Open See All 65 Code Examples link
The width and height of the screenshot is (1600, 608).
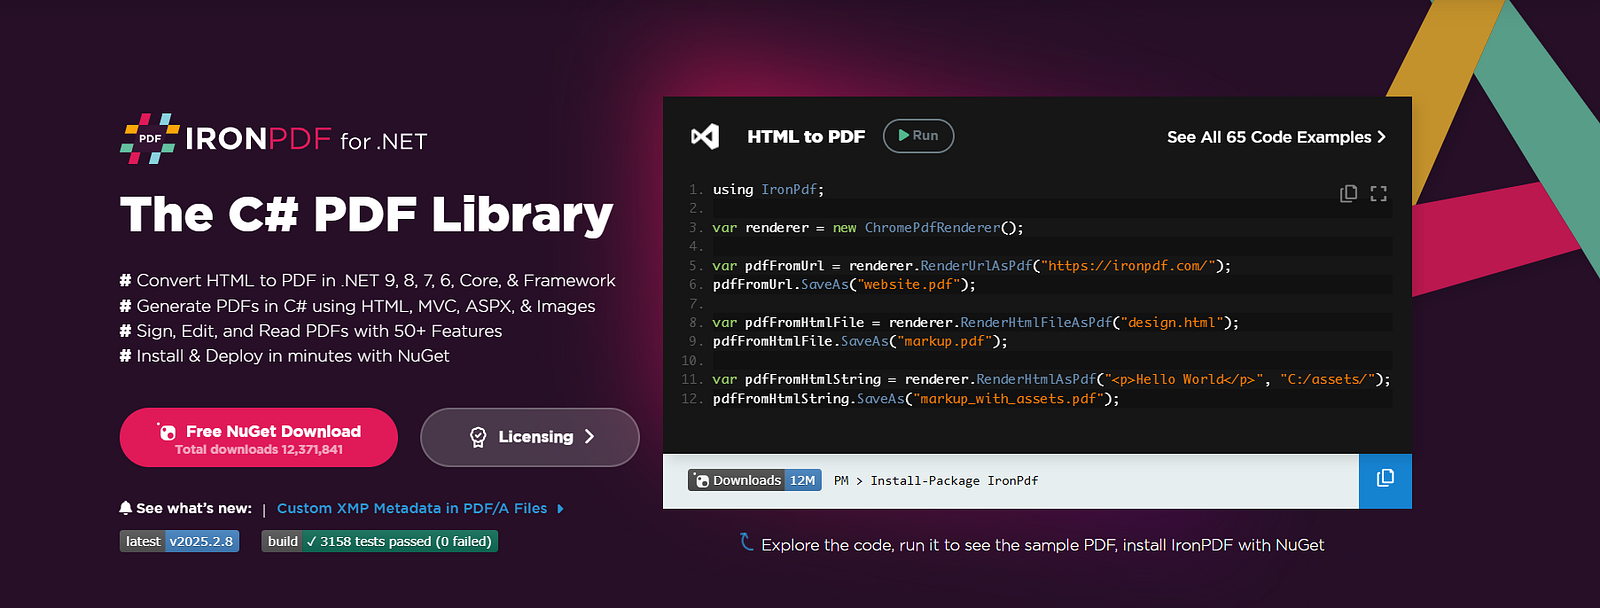1276,137
